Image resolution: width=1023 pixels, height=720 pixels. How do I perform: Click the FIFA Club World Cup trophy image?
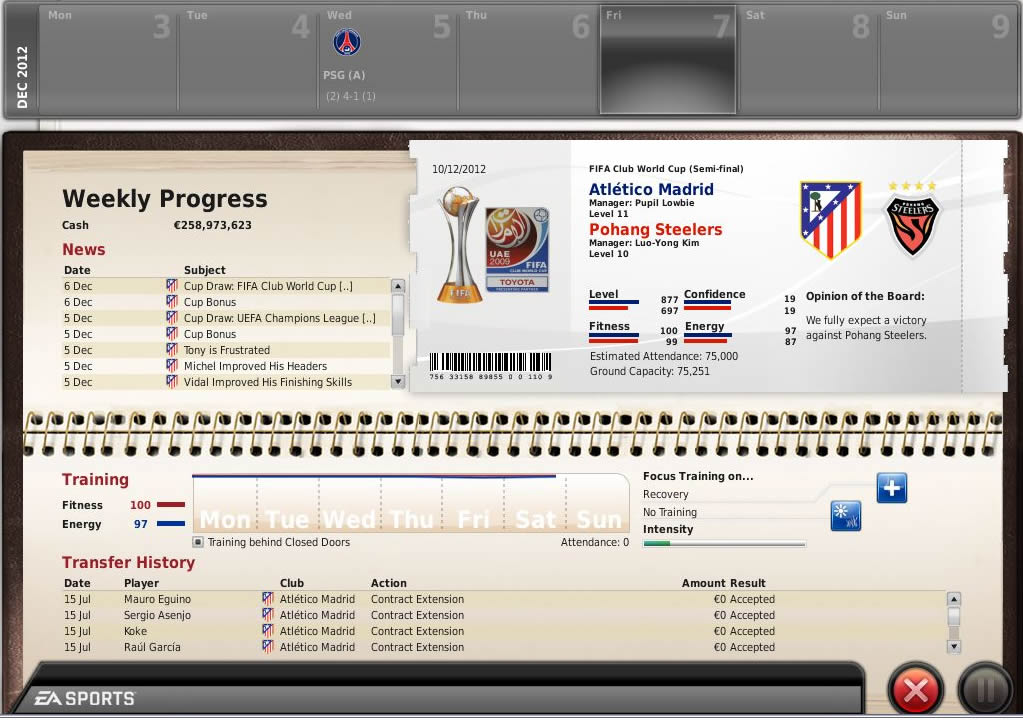pos(460,246)
